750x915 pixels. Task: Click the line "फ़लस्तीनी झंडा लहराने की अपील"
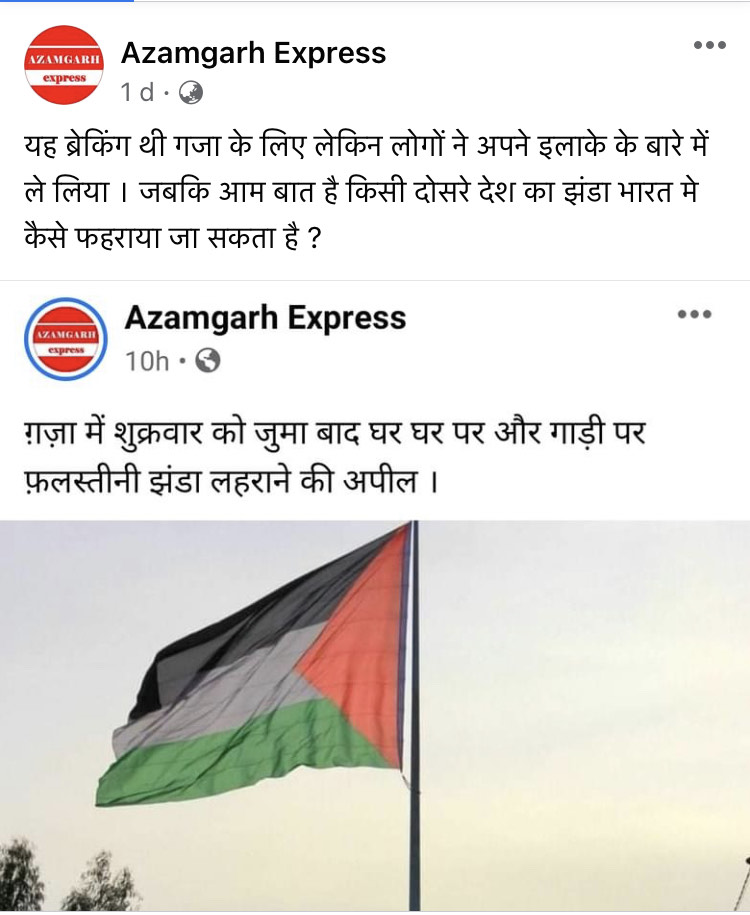point(231,481)
